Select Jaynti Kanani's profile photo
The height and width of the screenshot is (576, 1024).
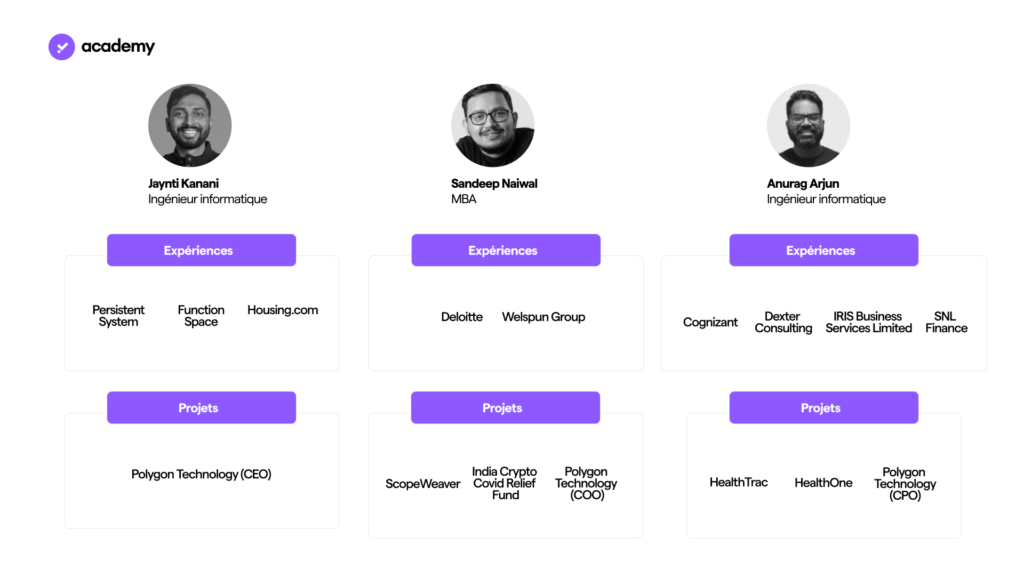(x=190, y=125)
